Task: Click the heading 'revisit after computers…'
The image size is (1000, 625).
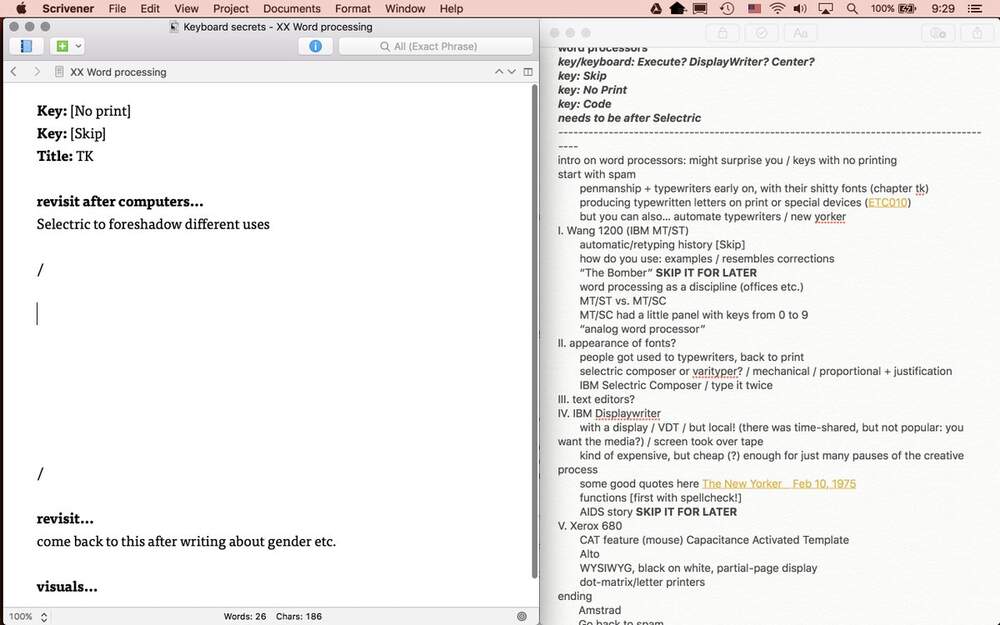Action: pos(120,202)
